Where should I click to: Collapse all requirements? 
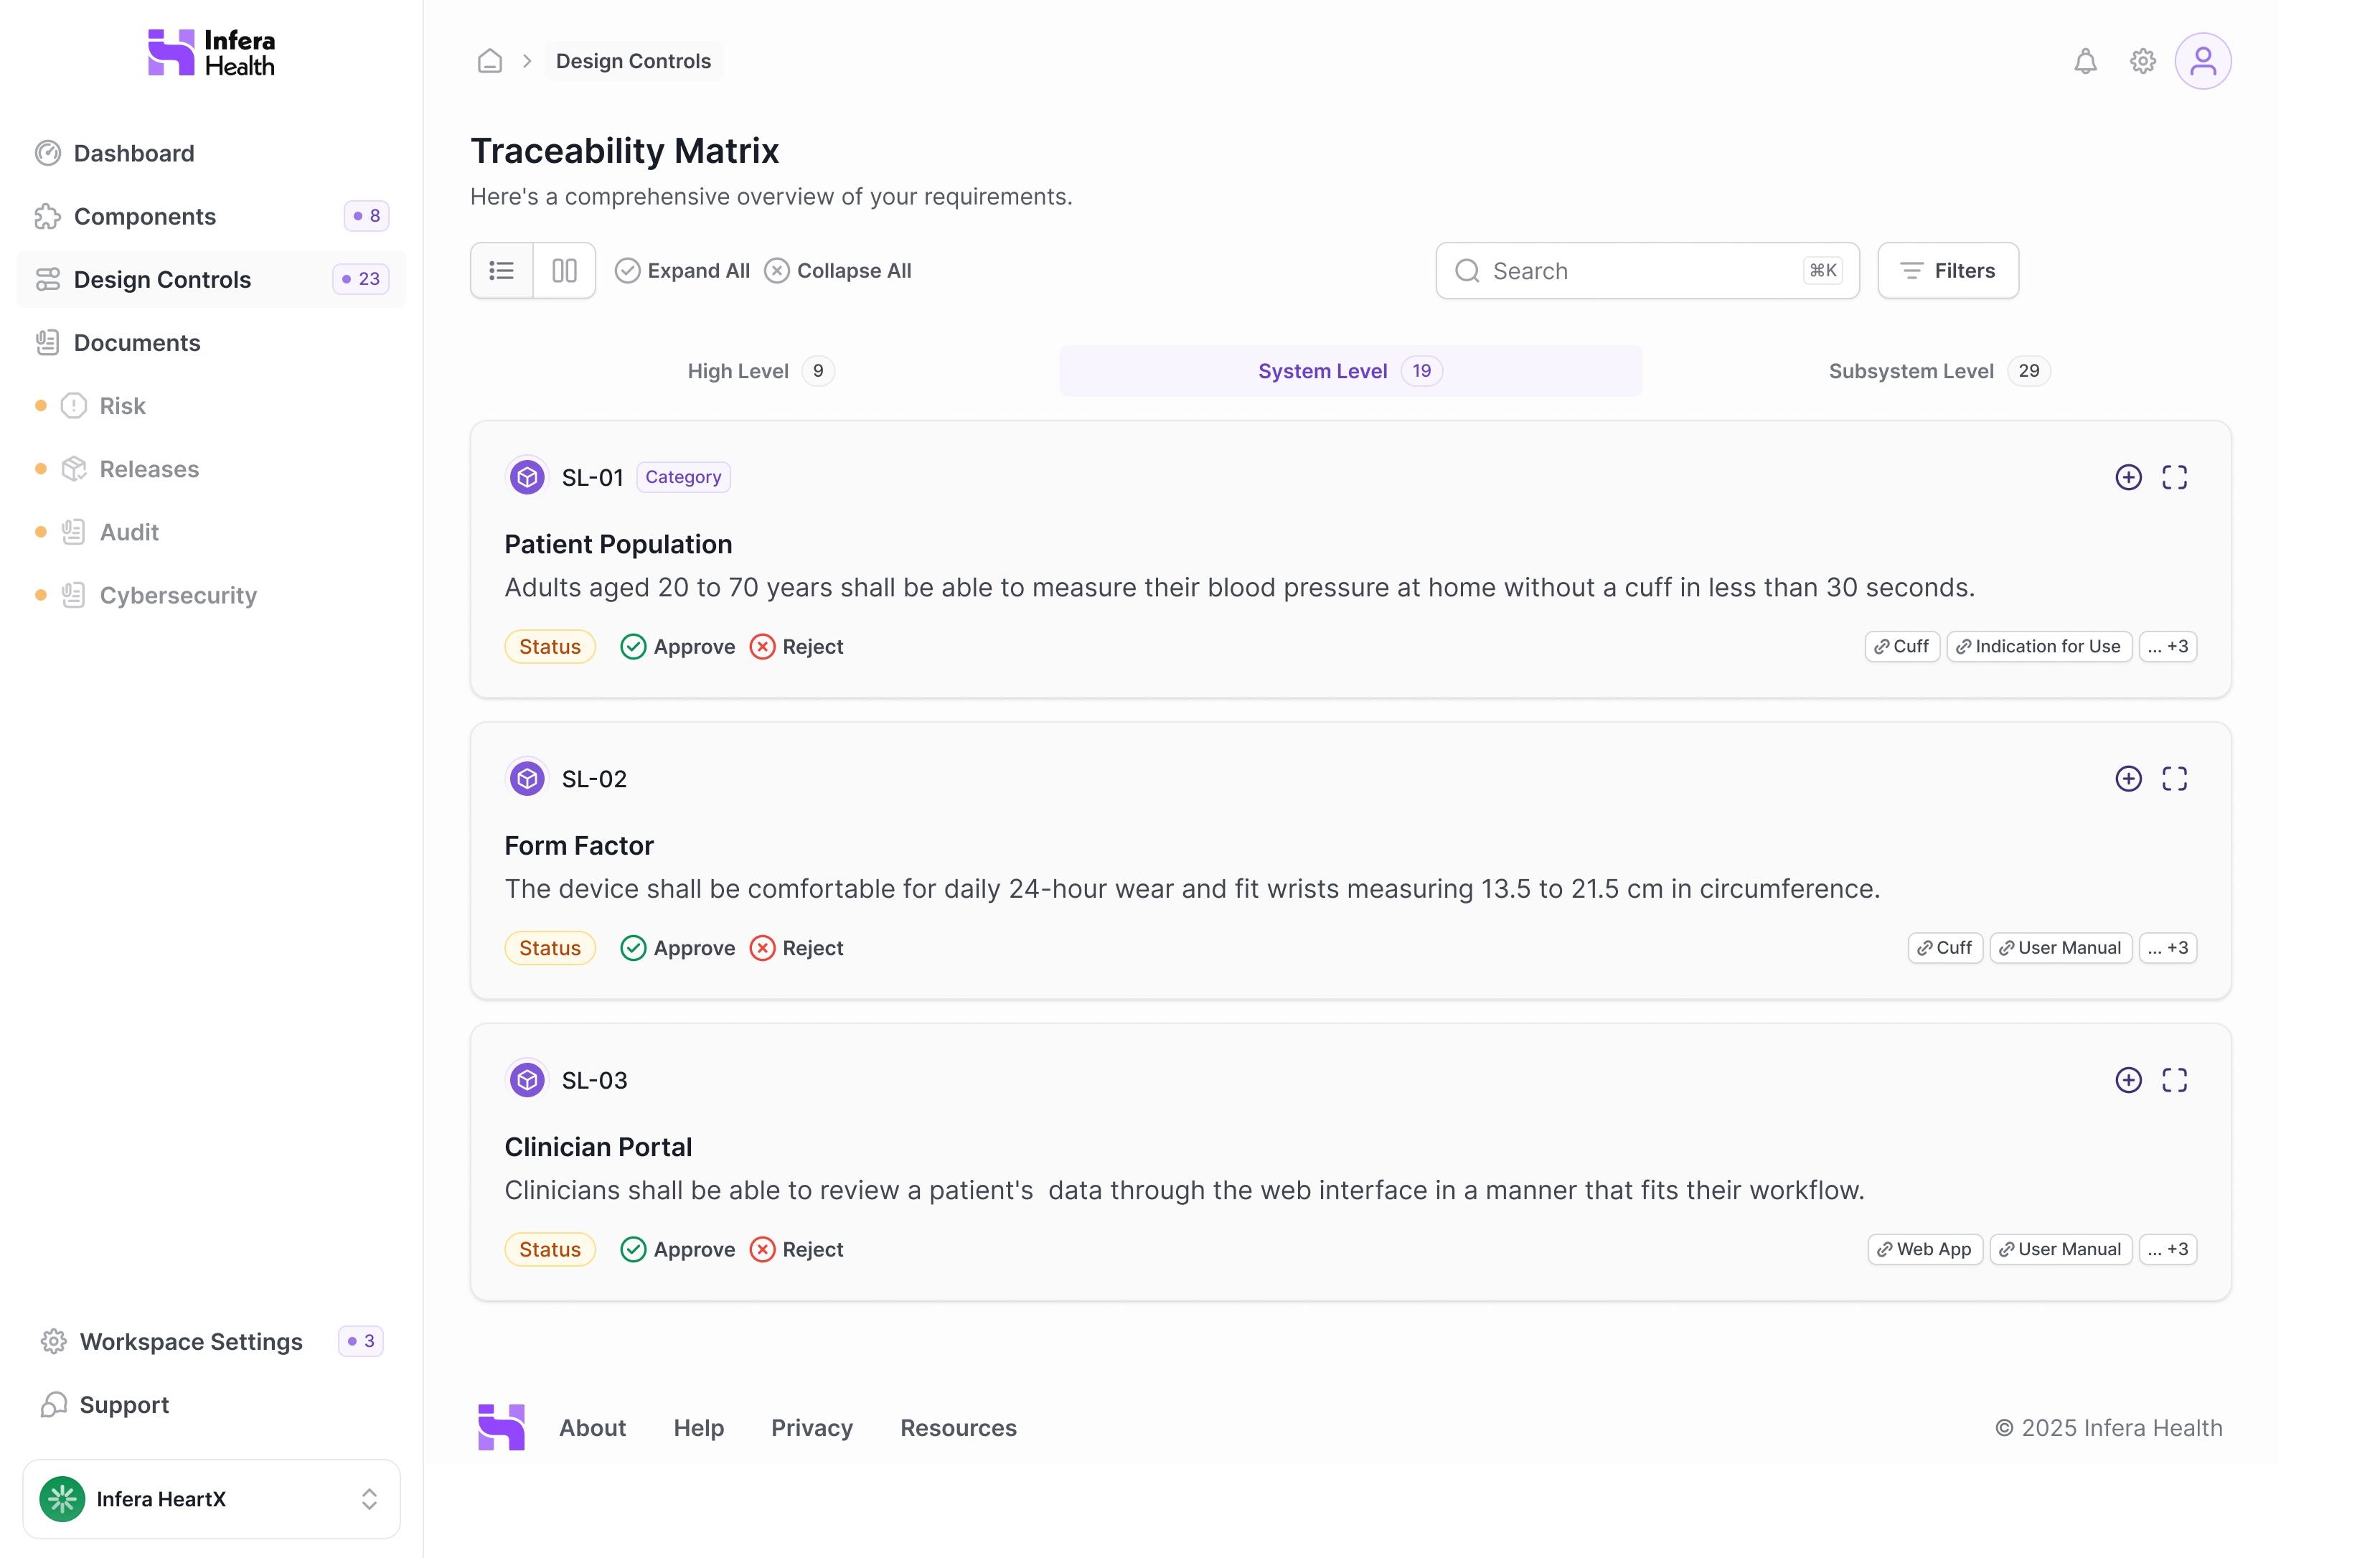point(838,271)
